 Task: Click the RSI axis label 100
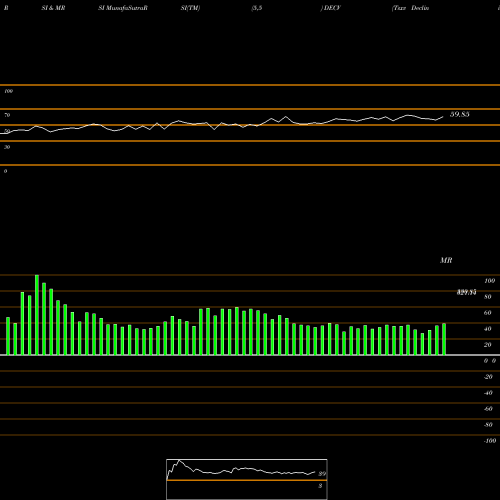coord(8,91)
